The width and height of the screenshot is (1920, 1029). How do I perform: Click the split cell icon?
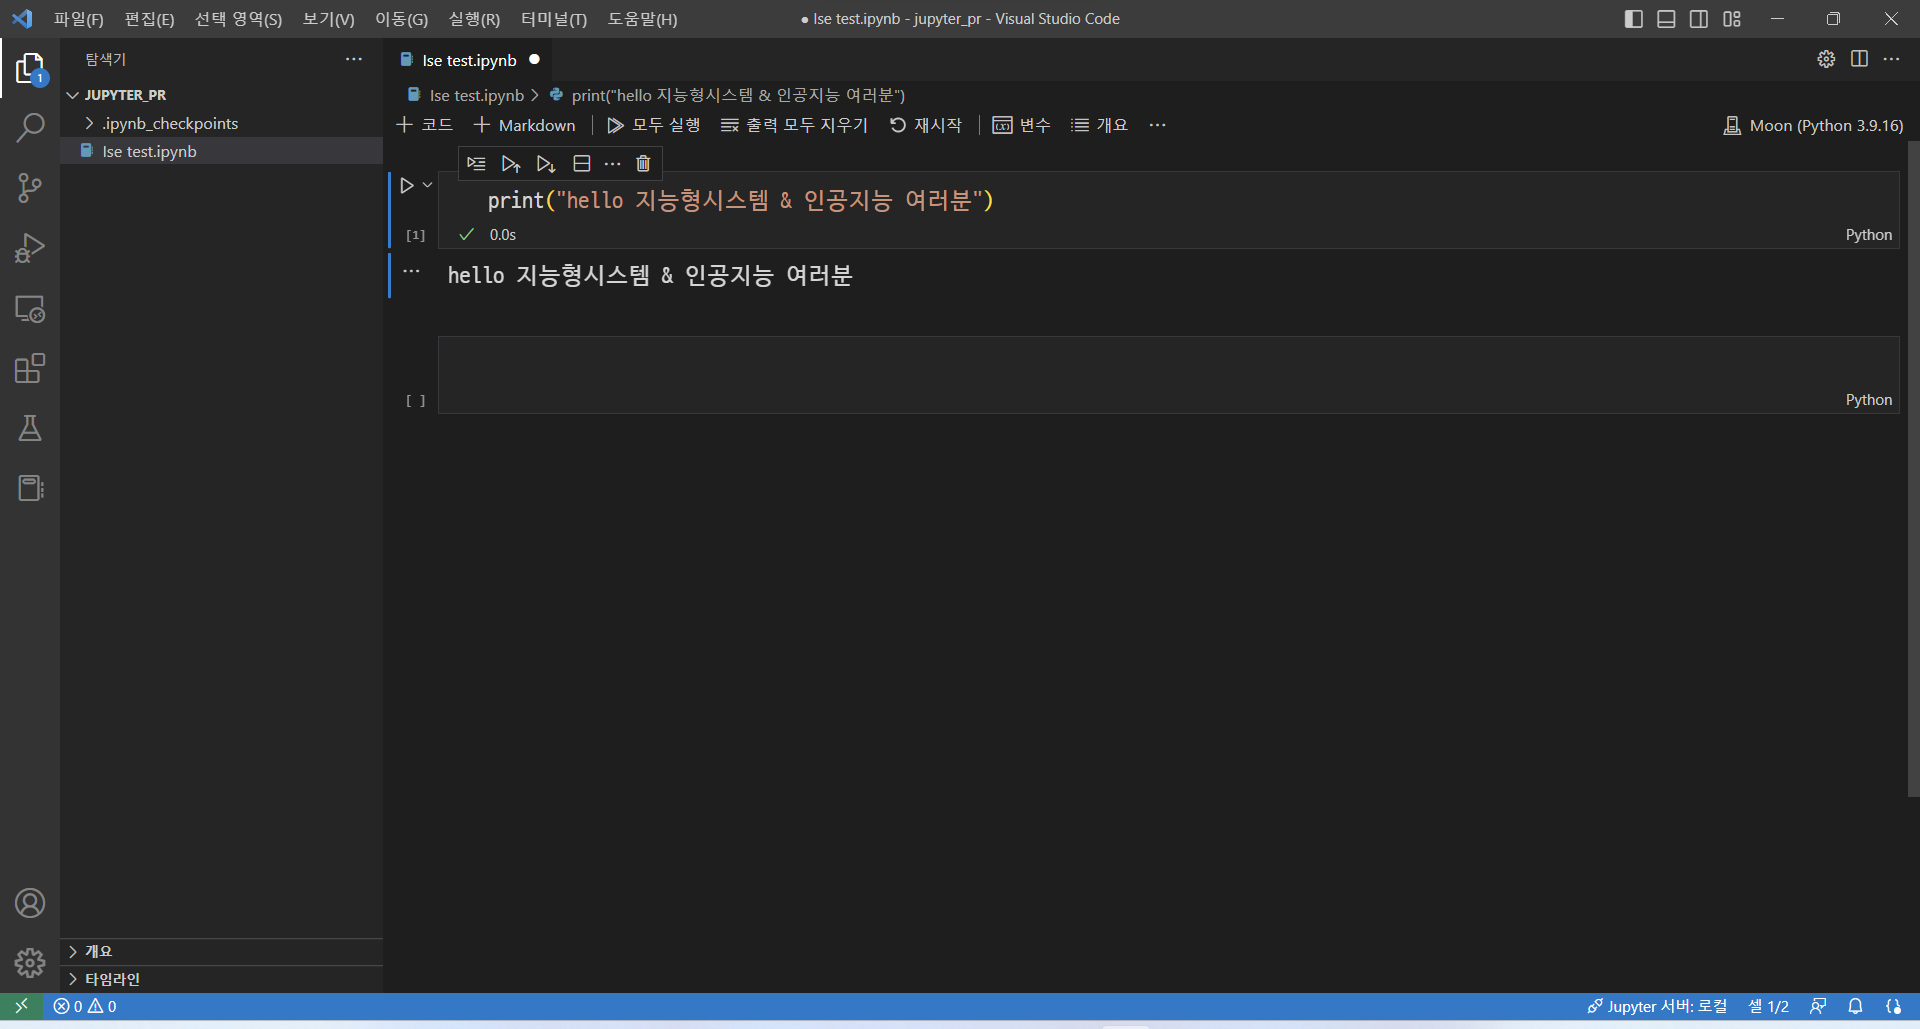point(581,163)
